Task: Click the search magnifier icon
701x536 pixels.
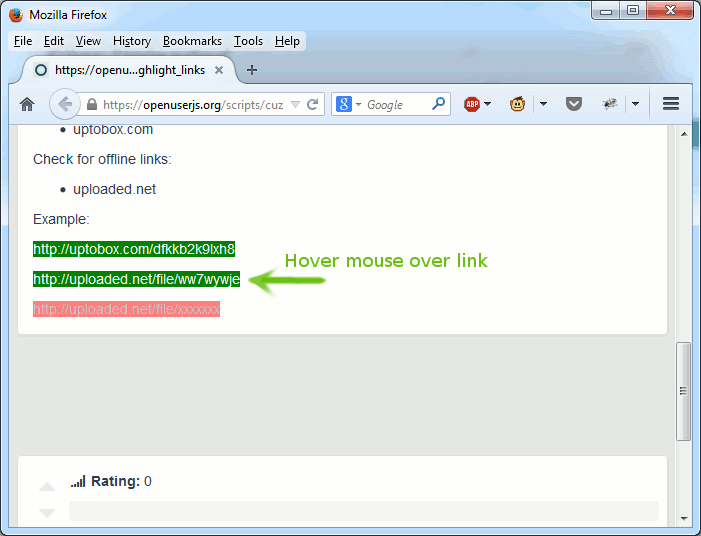Action: (x=439, y=104)
